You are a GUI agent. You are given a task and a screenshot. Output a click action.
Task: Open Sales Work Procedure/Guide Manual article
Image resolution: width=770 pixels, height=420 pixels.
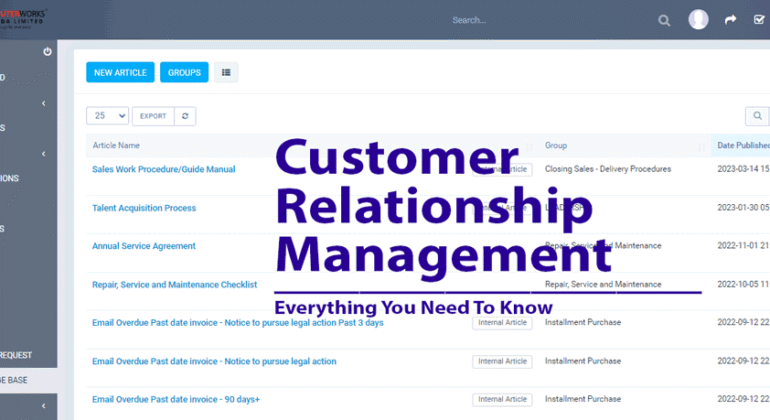164,169
